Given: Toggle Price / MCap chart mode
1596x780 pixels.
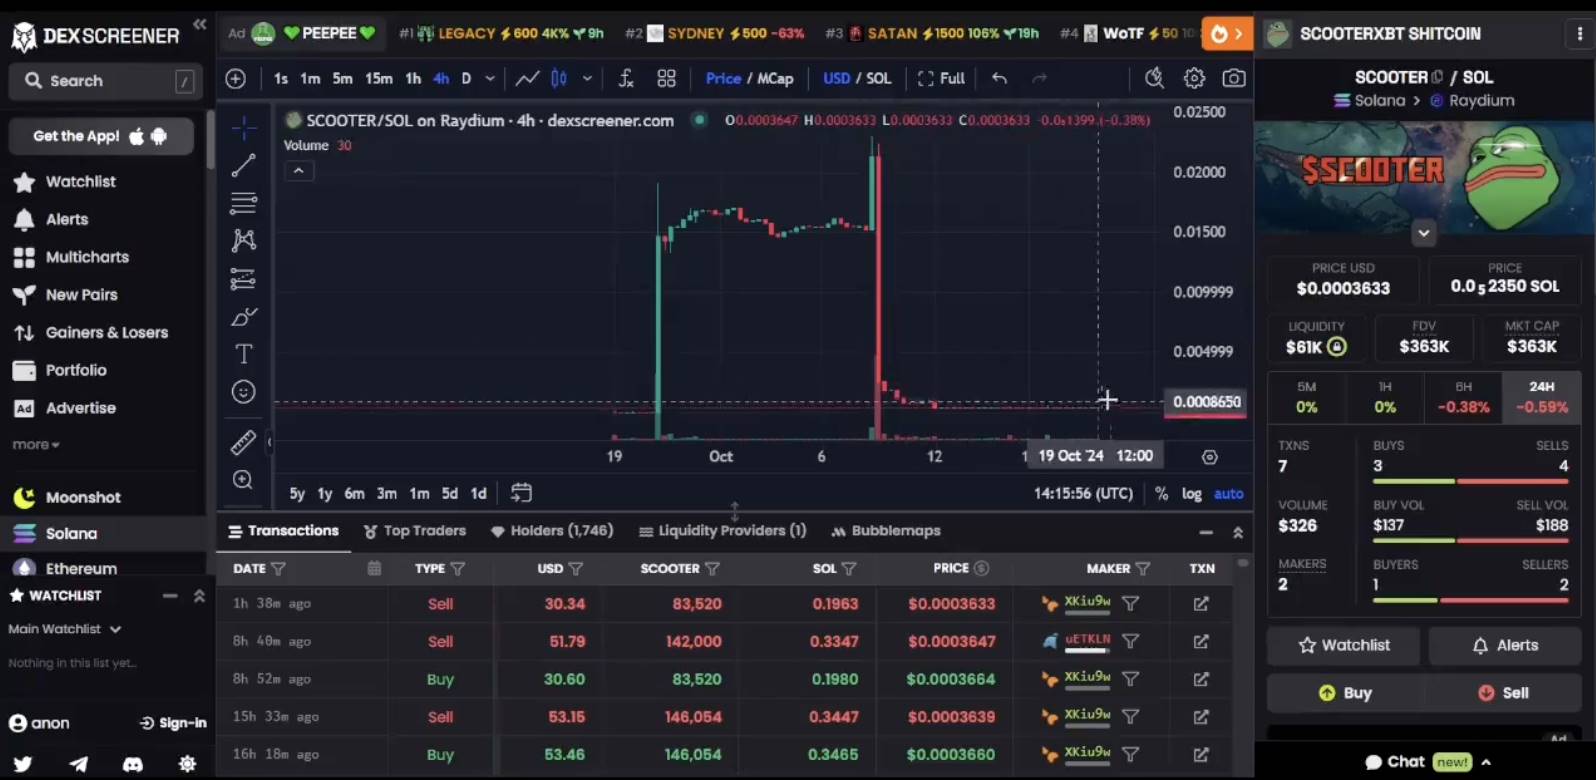Looking at the screenshot, I should point(749,78).
